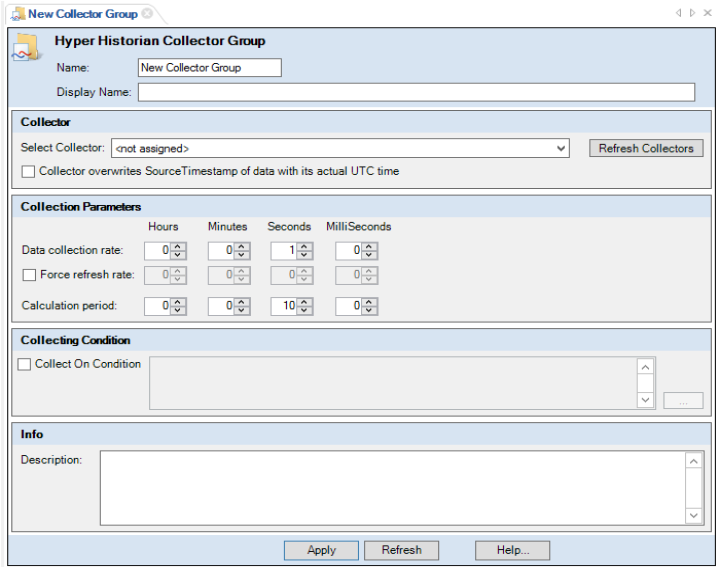Click the Refresh Collectors button
Image resolution: width=720 pixels, height=567 pixels.
(x=645, y=148)
